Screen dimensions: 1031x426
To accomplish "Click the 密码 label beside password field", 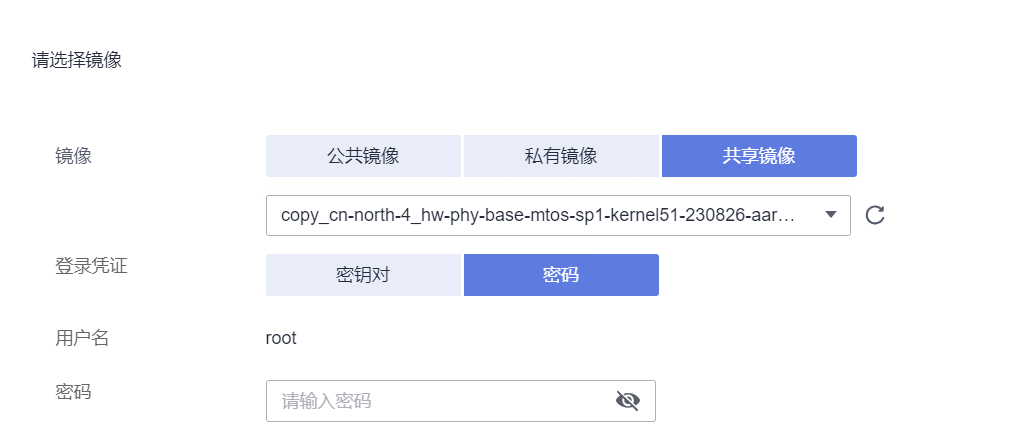I will (73, 392).
